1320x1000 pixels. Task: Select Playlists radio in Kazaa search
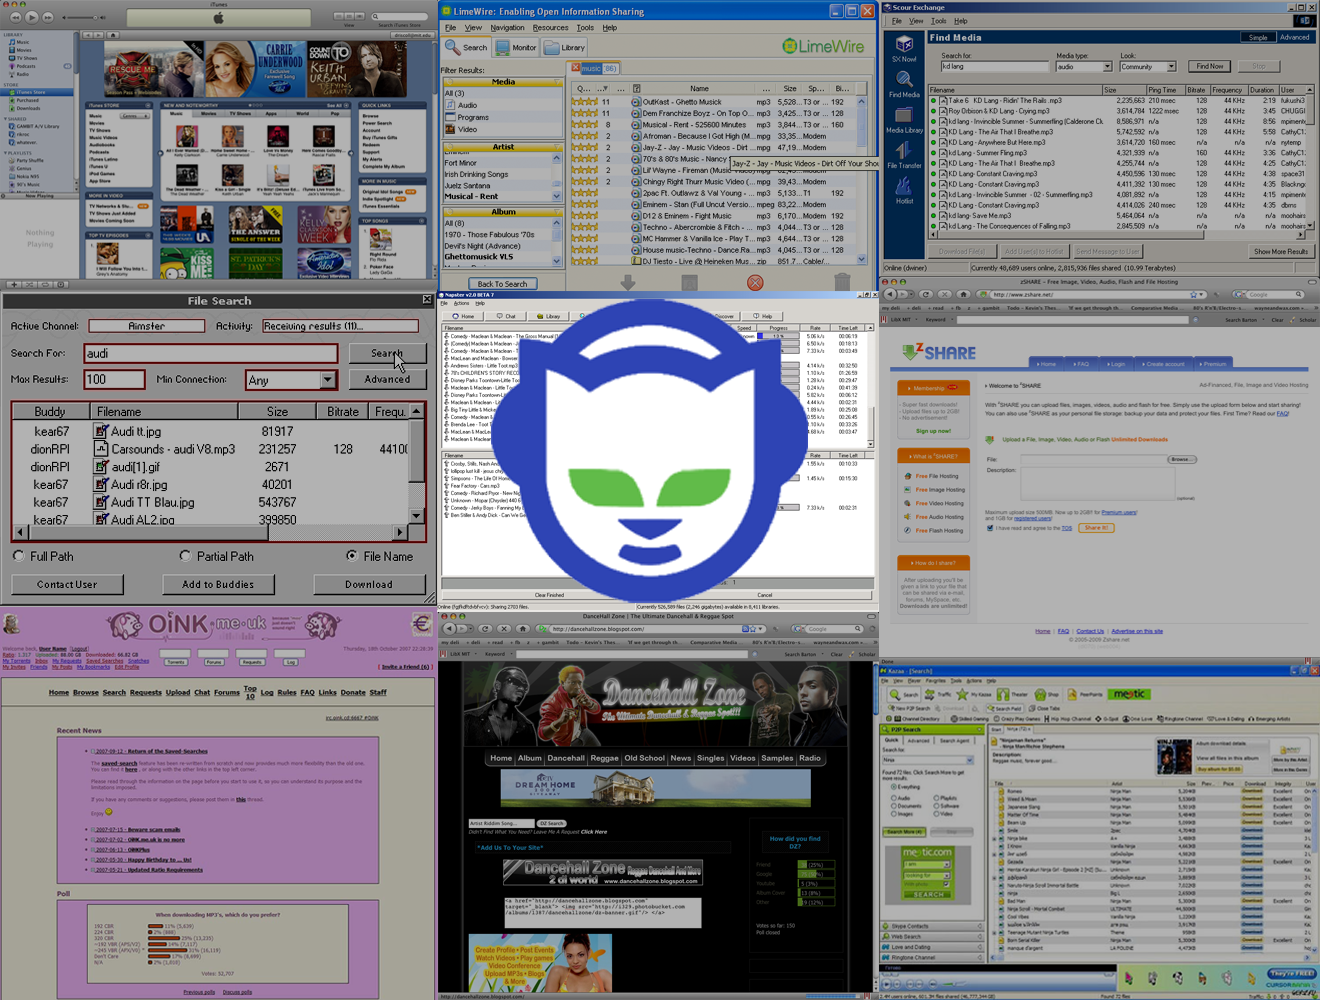[937, 798]
